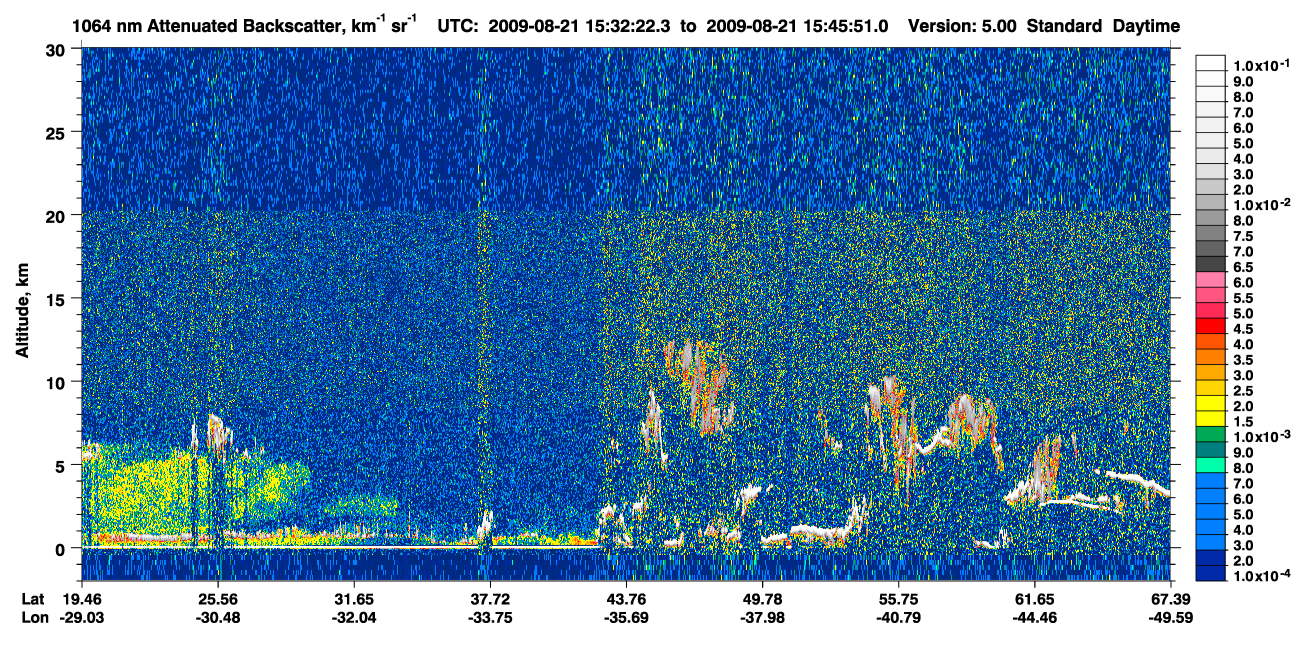Image resolution: width=1300 pixels, height=667 pixels.
Task: Click the 'Lon' row label
Action: tap(35, 617)
